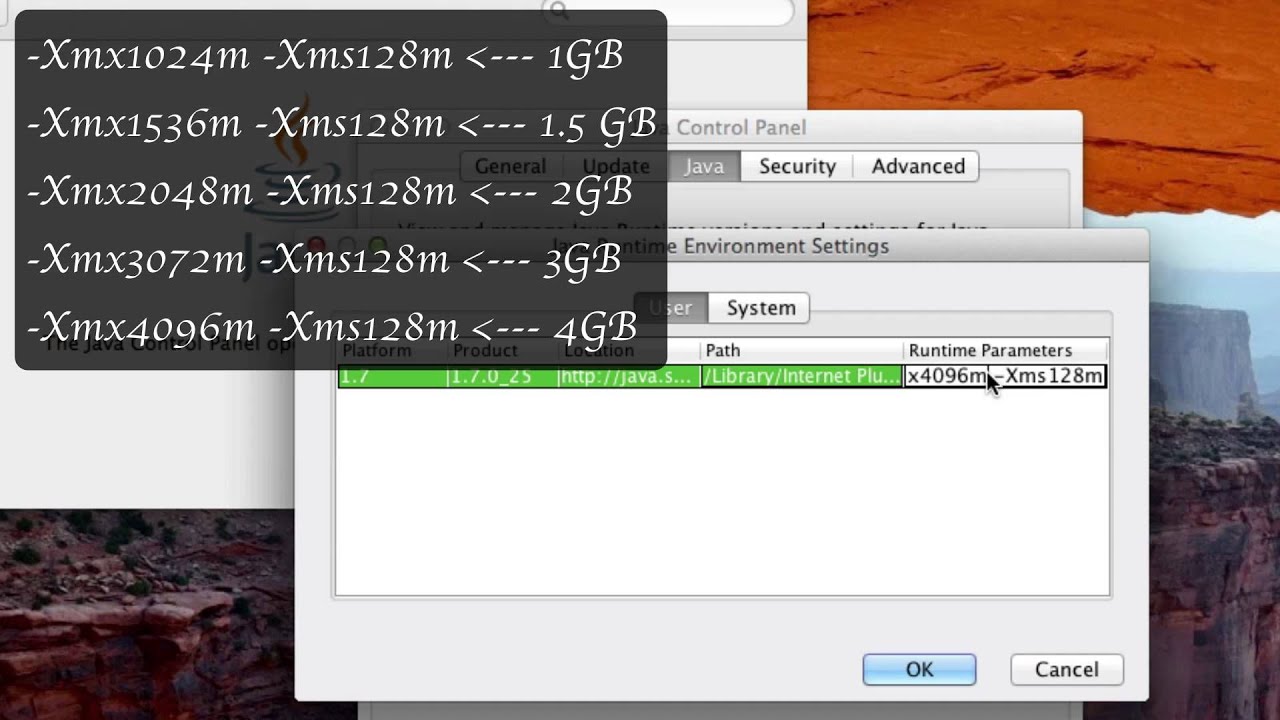Open the Security tab

pos(797,166)
